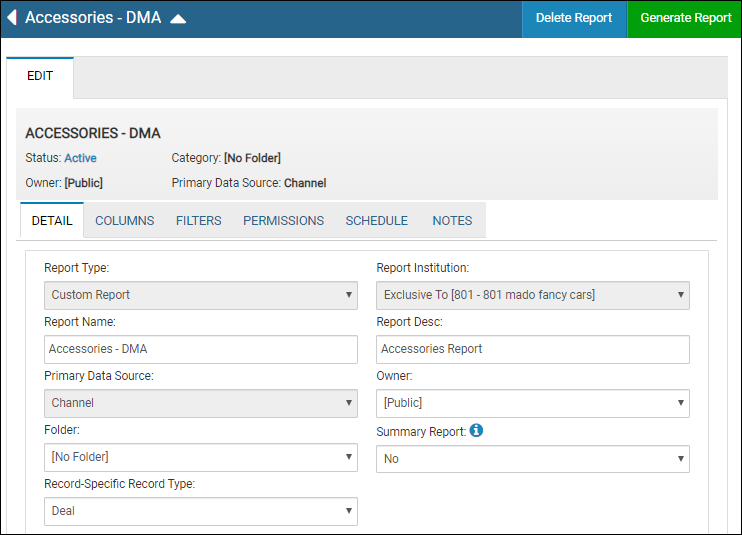Select the DETAIL tab
The width and height of the screenshot is (742, 535).
click(52, 221)
